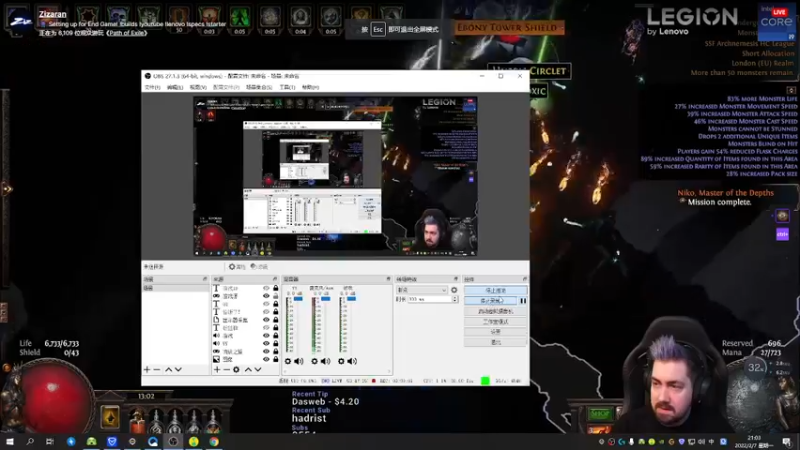Mute the Mic/Aux mixer channel speaker
This screenshot has width=800, height=450.
point(326,361)
